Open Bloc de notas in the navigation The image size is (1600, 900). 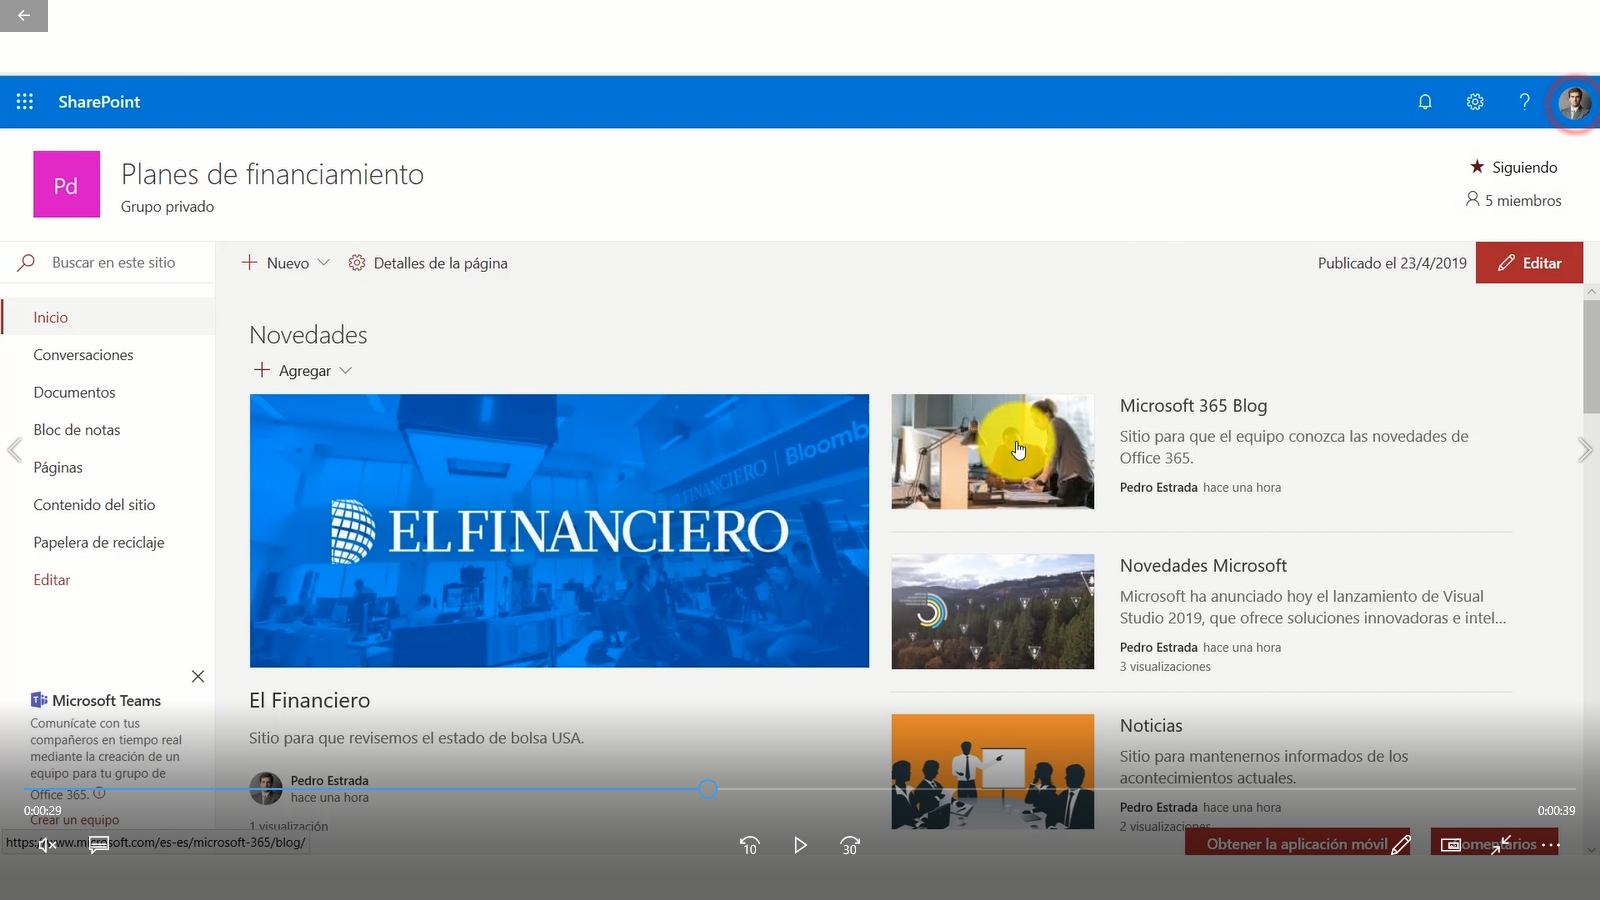click(77, 430)
